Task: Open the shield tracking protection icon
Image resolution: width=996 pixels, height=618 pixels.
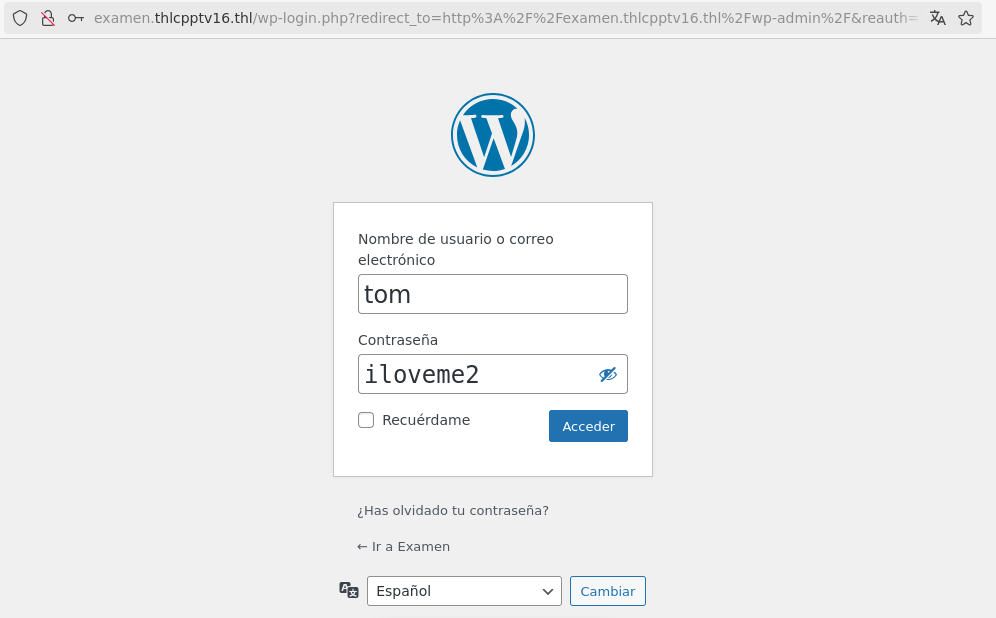Action: (x=20, y=18)
